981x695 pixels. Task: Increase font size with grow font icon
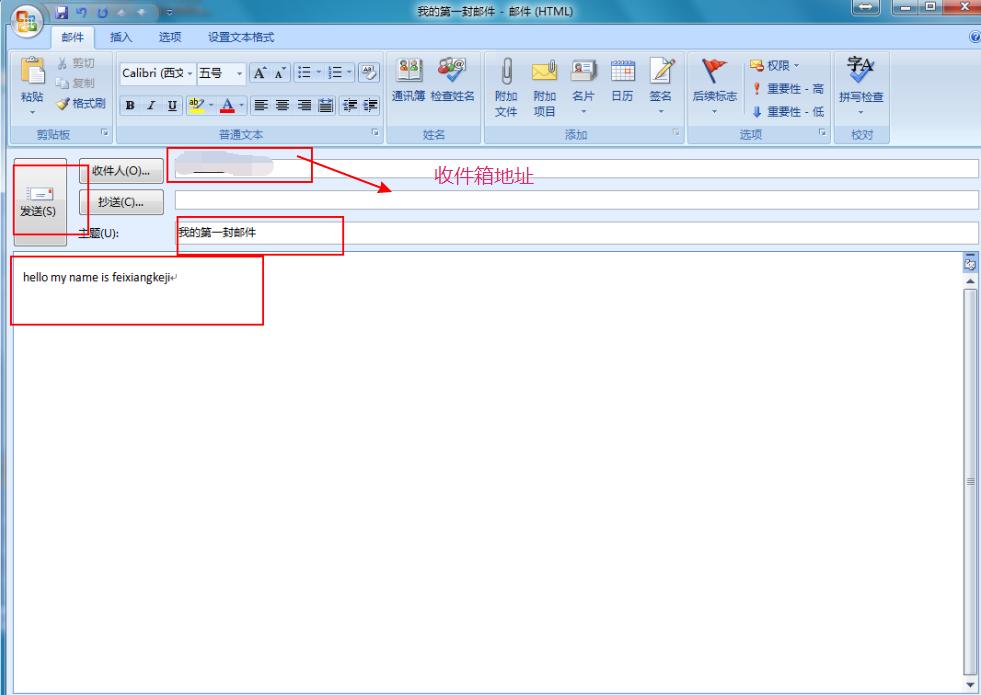pos(259,73)
